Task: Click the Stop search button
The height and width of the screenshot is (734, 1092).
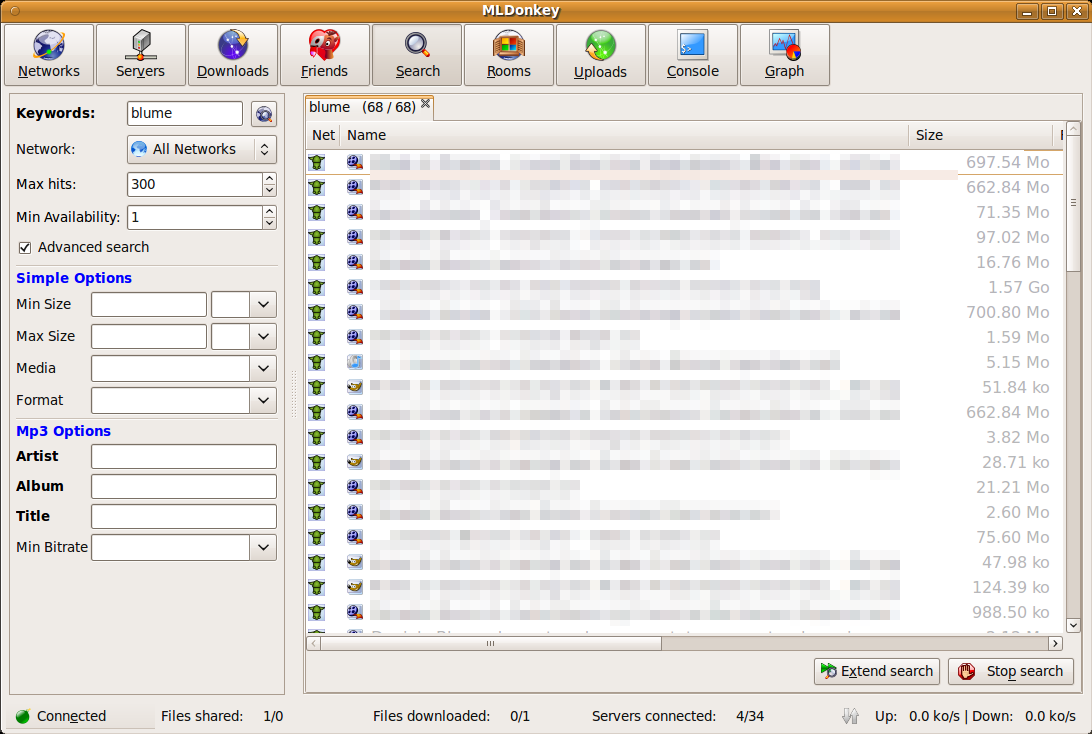Action: click(x=1011, y=671)
